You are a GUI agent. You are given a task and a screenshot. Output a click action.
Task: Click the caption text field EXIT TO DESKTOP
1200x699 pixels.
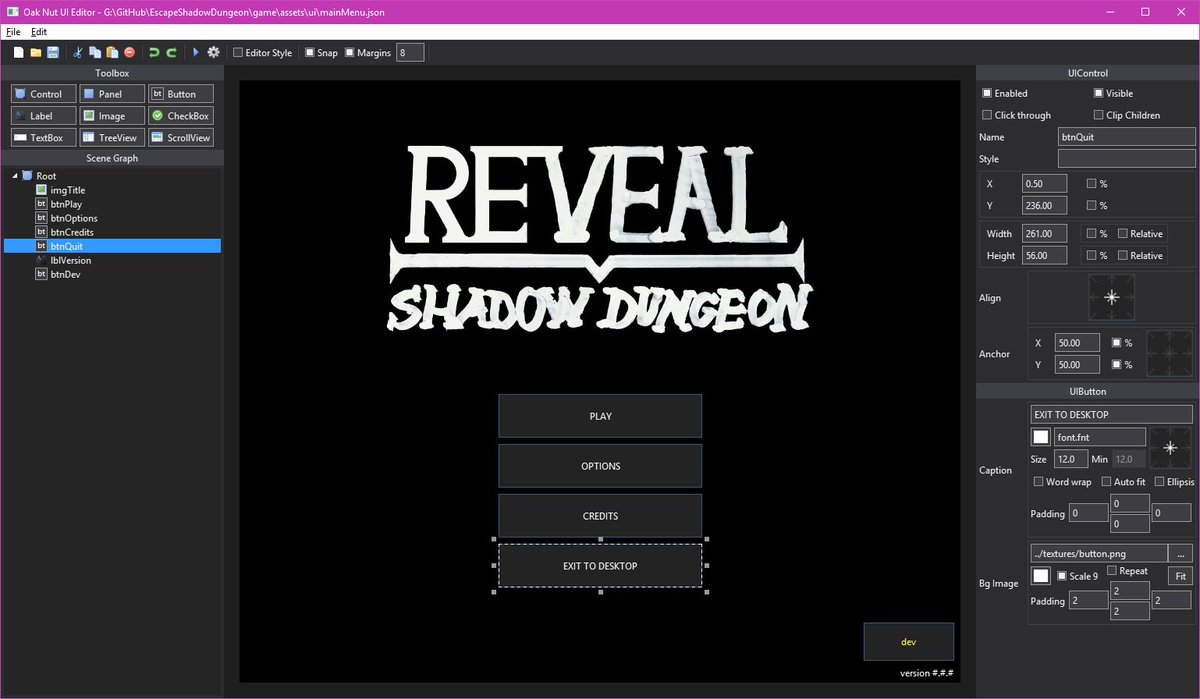tap(1112, 414)
